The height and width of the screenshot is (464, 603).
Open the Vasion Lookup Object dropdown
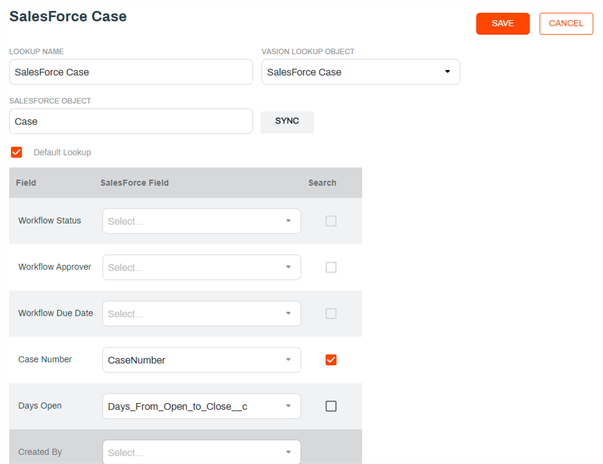pos(360,72)
